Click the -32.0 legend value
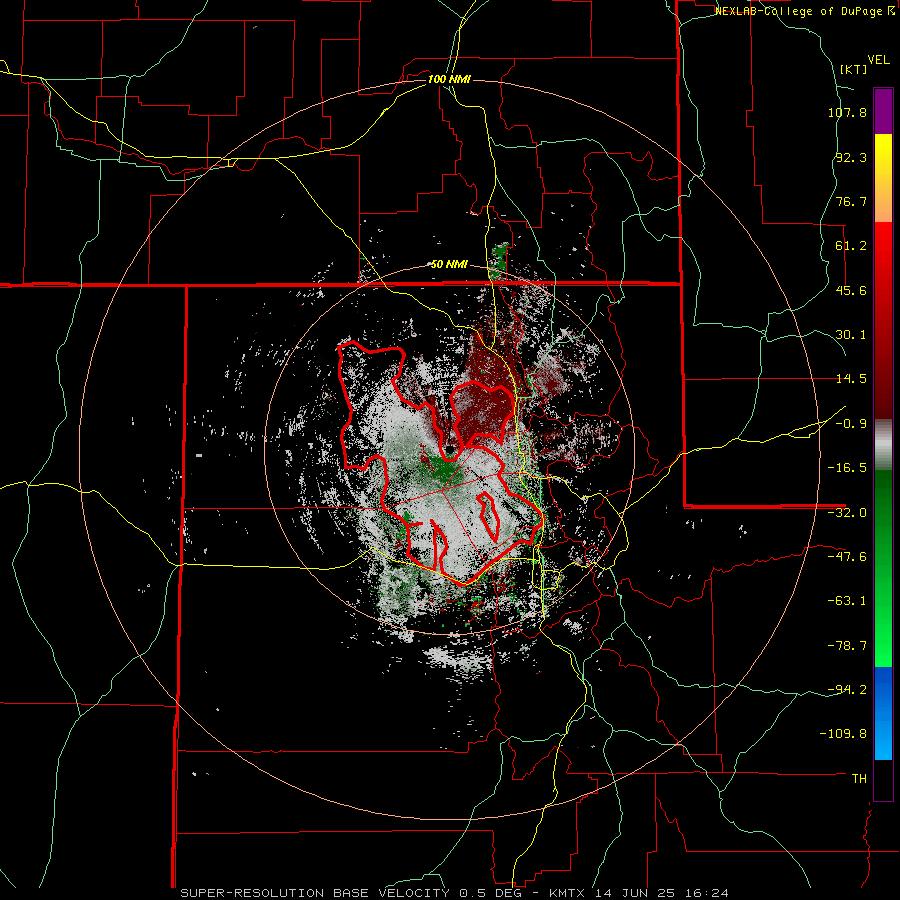 tap(847, 513)
